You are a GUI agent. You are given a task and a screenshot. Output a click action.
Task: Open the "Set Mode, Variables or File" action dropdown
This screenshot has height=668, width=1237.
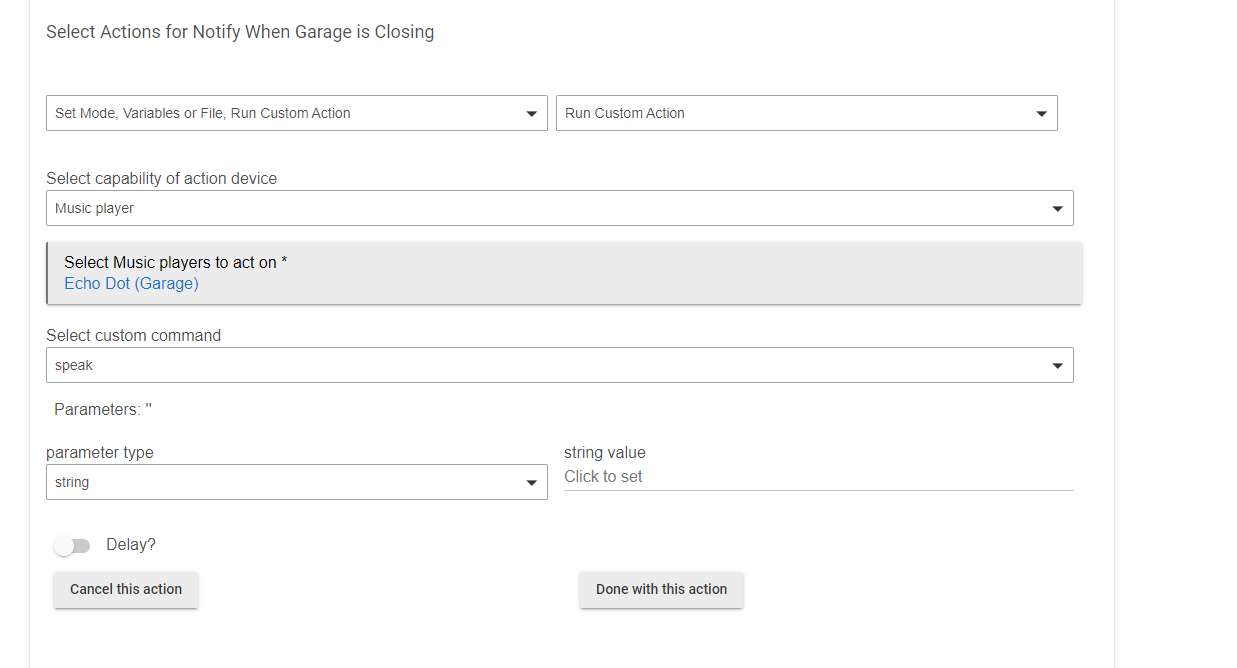click(x=285, y=113)
